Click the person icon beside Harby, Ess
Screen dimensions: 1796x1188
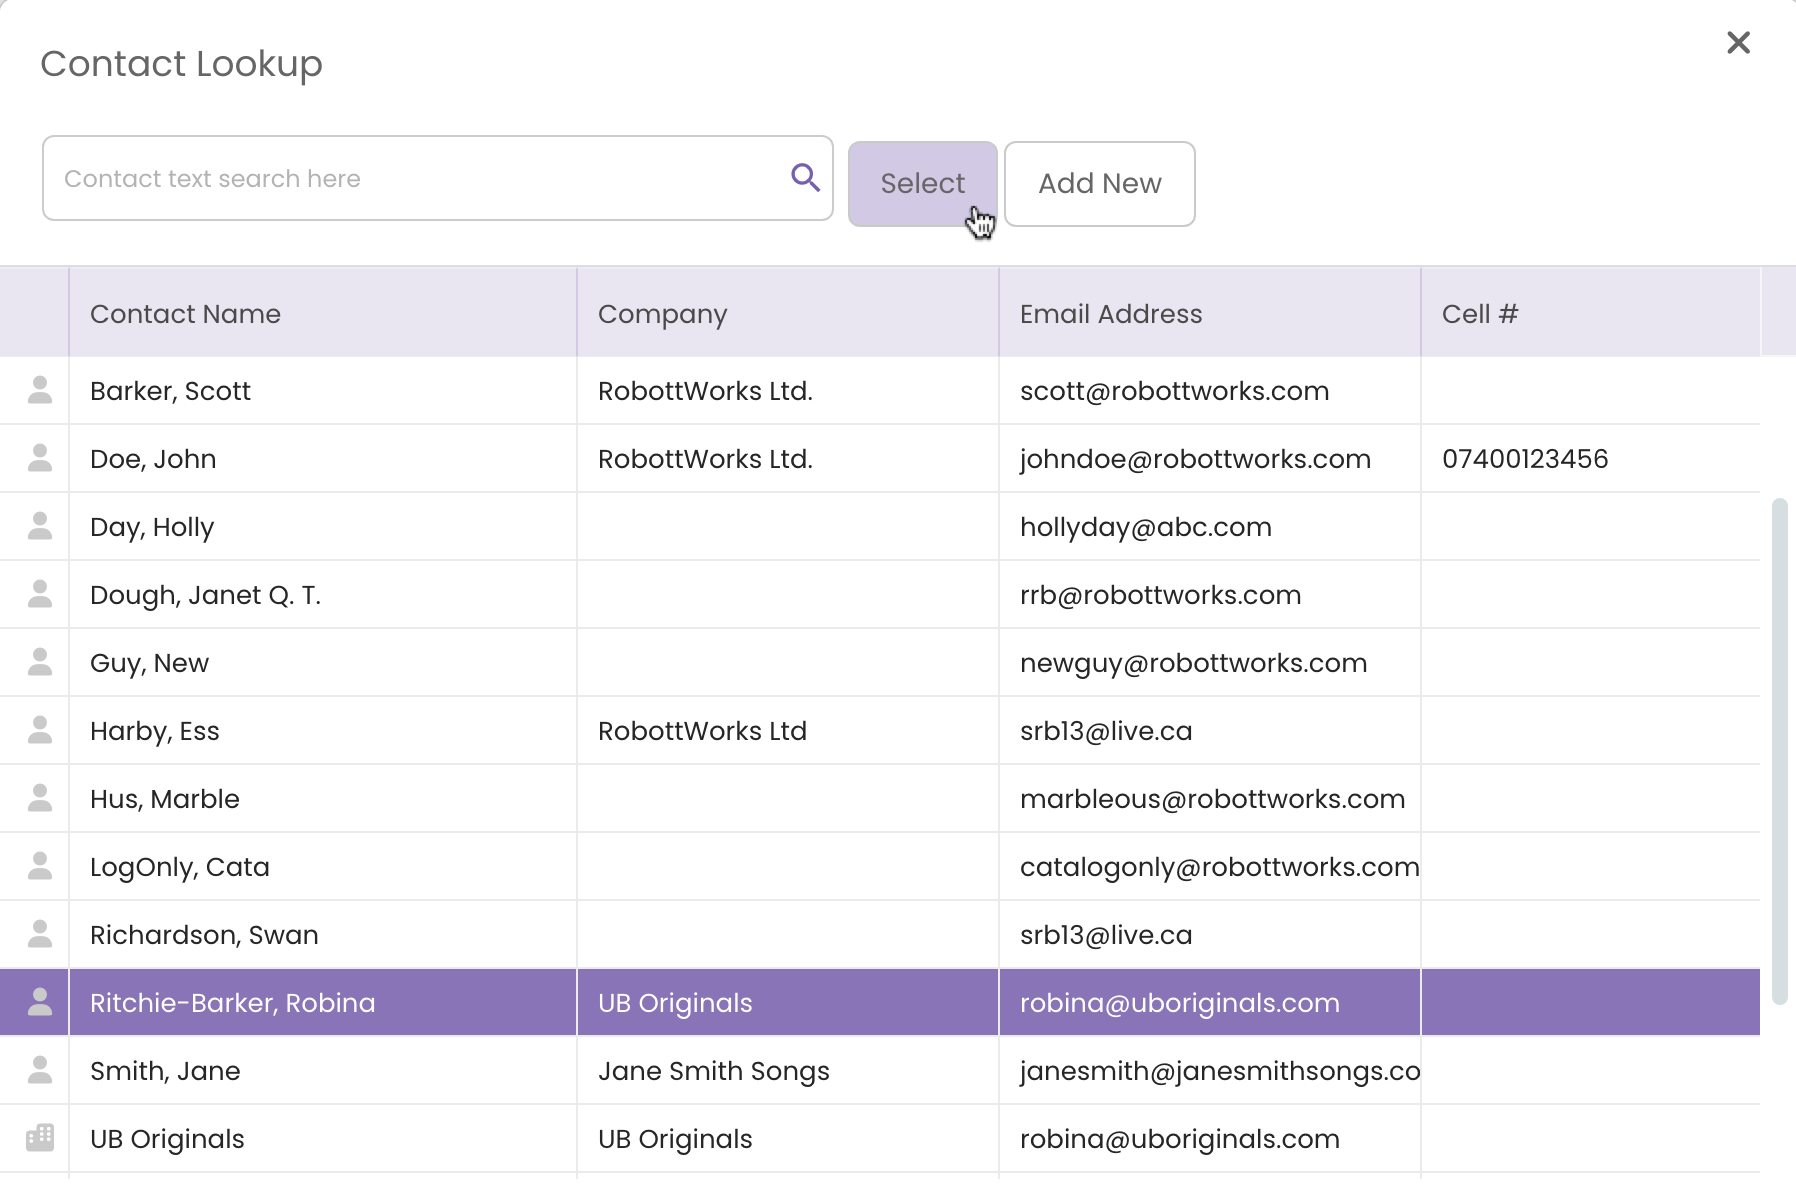coord(40,730)
